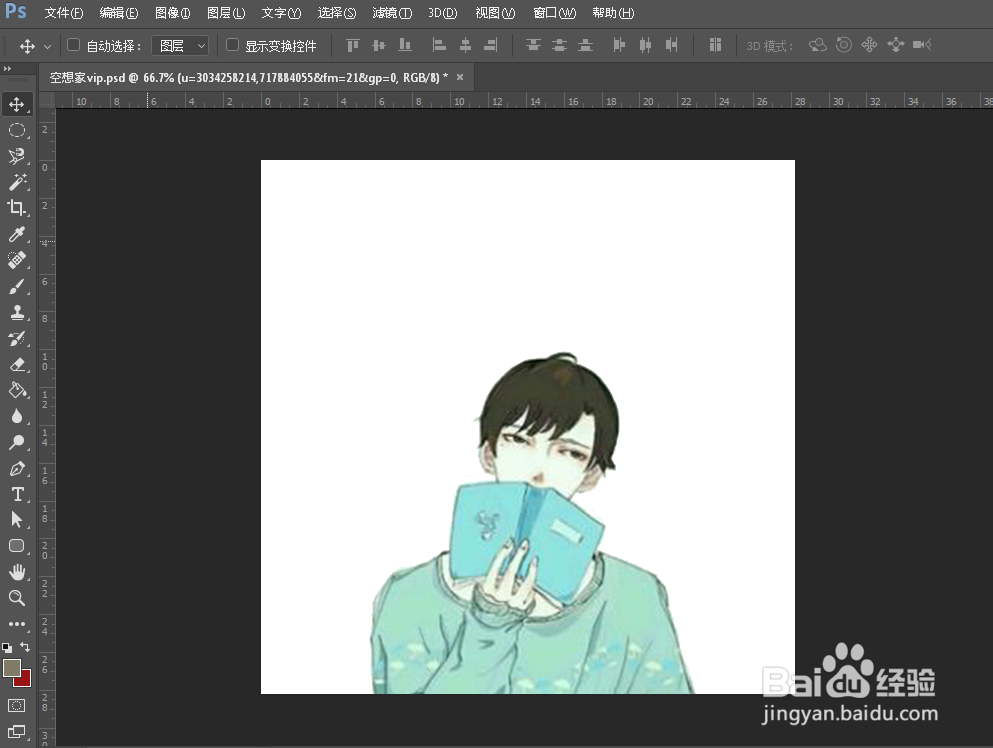The image size is (993, 748).
Task: Switch to the 空想家vip.psd document tab
Action: click(248, 78)
